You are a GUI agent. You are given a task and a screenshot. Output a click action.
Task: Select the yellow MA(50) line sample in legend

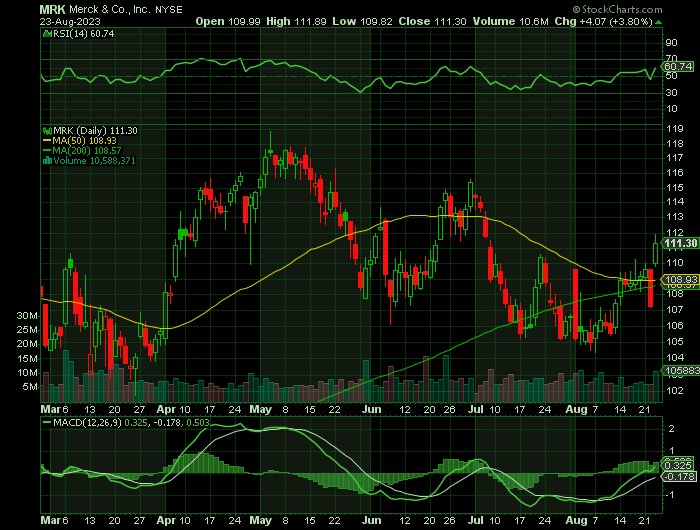(x=47, y=141)
